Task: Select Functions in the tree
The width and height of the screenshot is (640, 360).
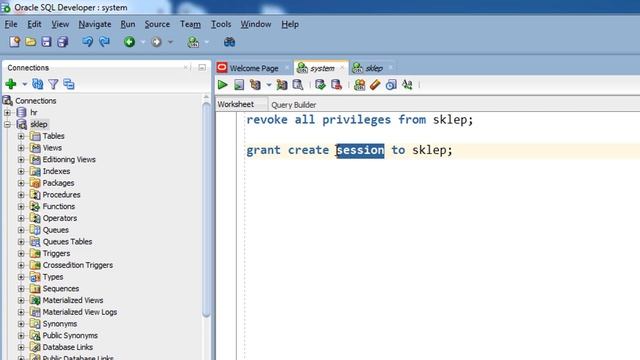Action: [59, 207]
